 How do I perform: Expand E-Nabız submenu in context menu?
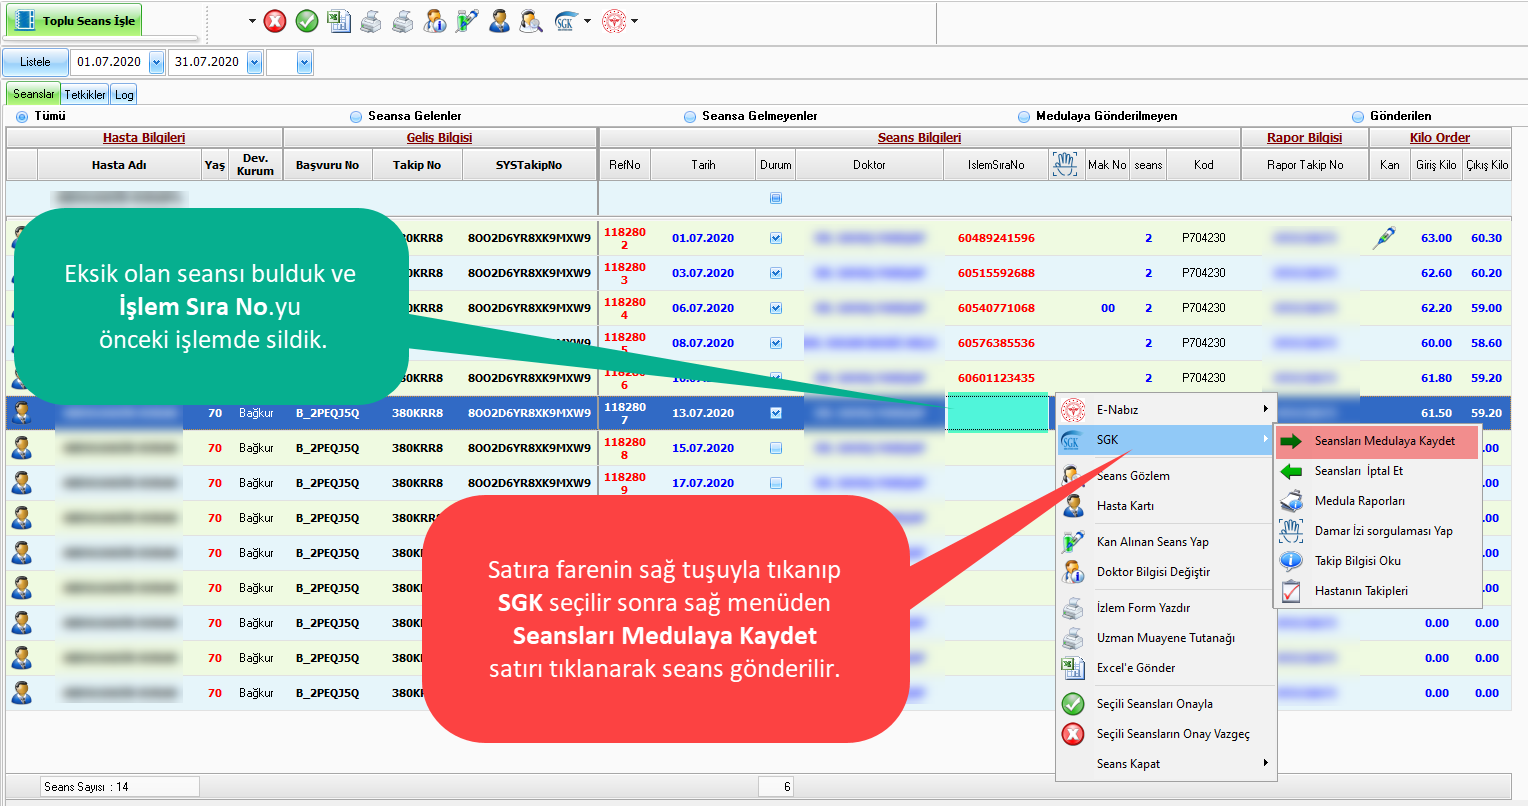(x=1166, y=410)
